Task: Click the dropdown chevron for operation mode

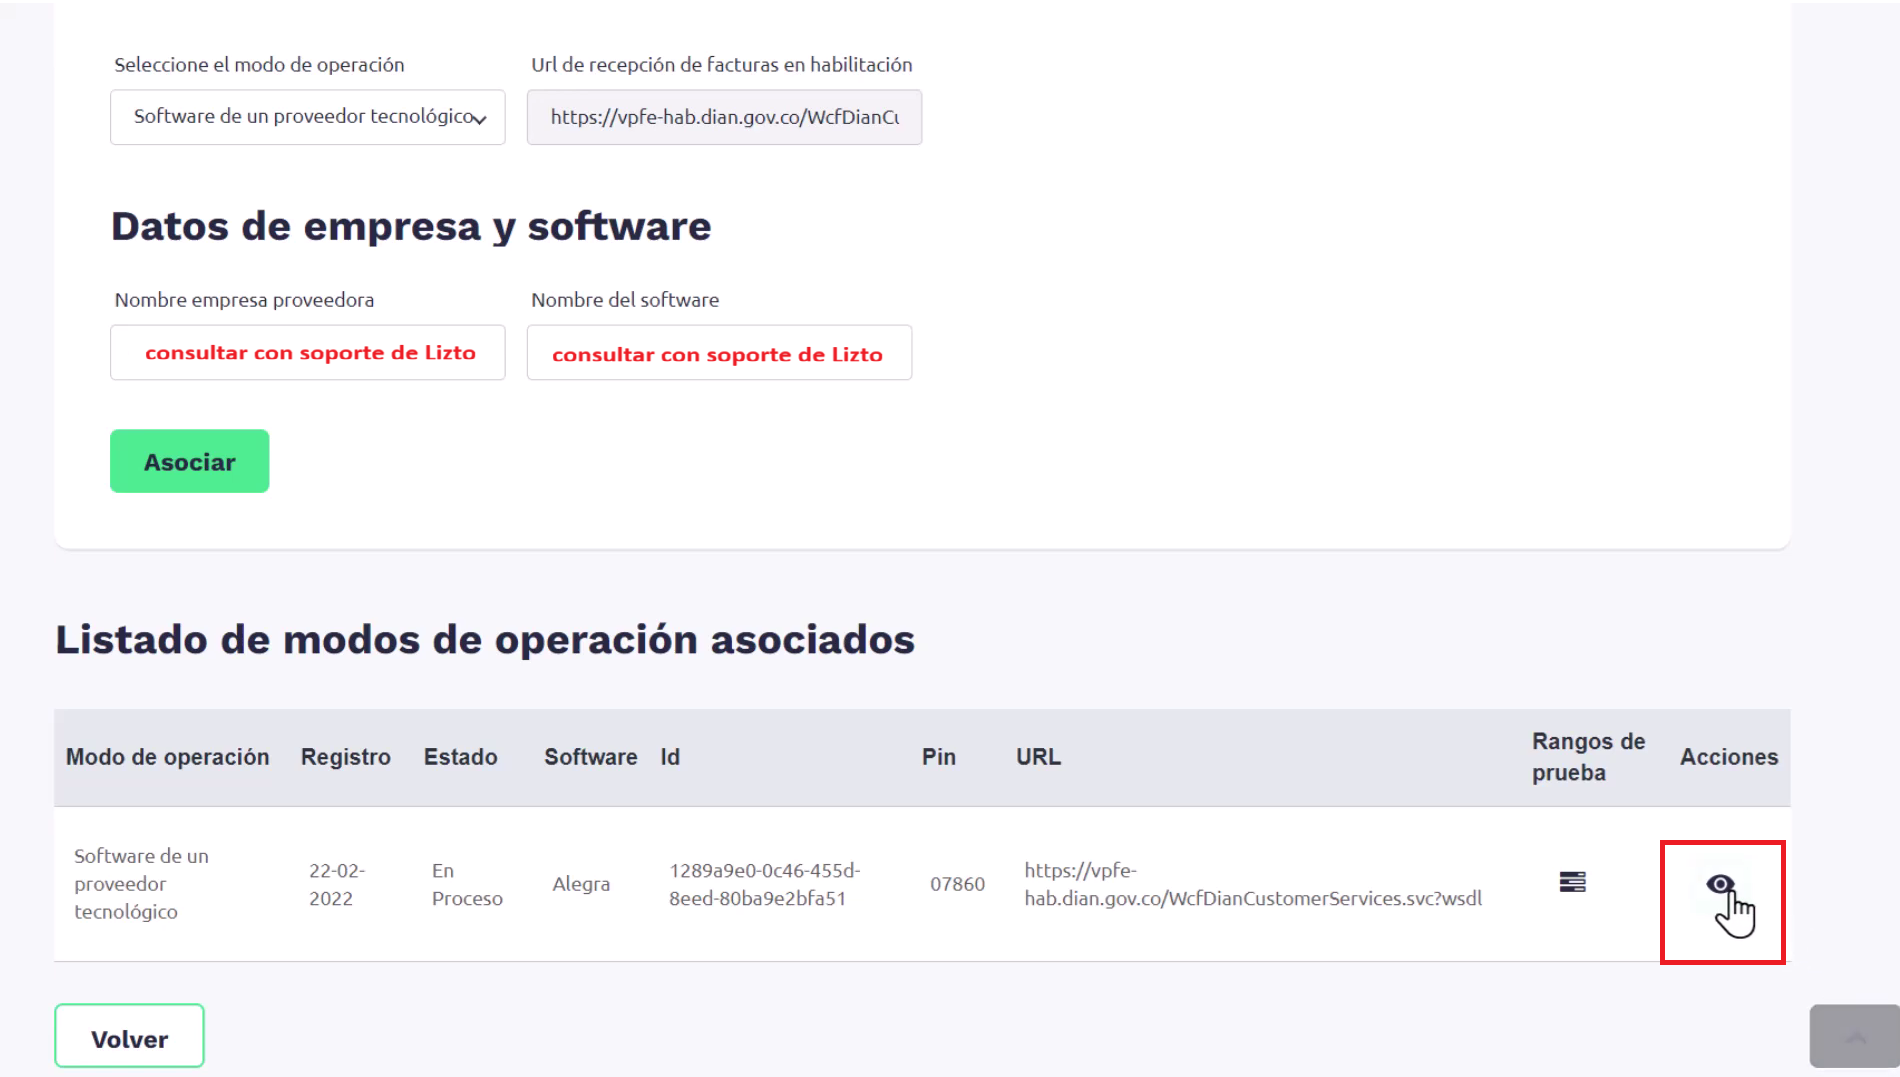Action: pos(480,119)
